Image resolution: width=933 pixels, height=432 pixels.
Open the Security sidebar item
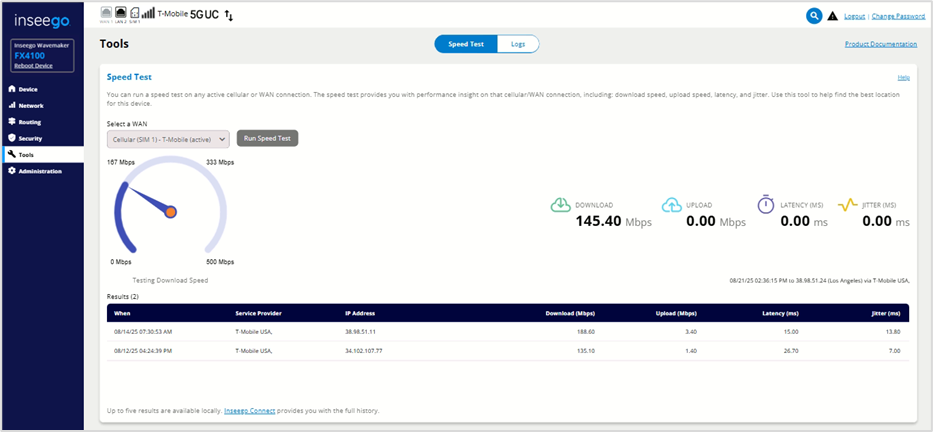[30, 138]
